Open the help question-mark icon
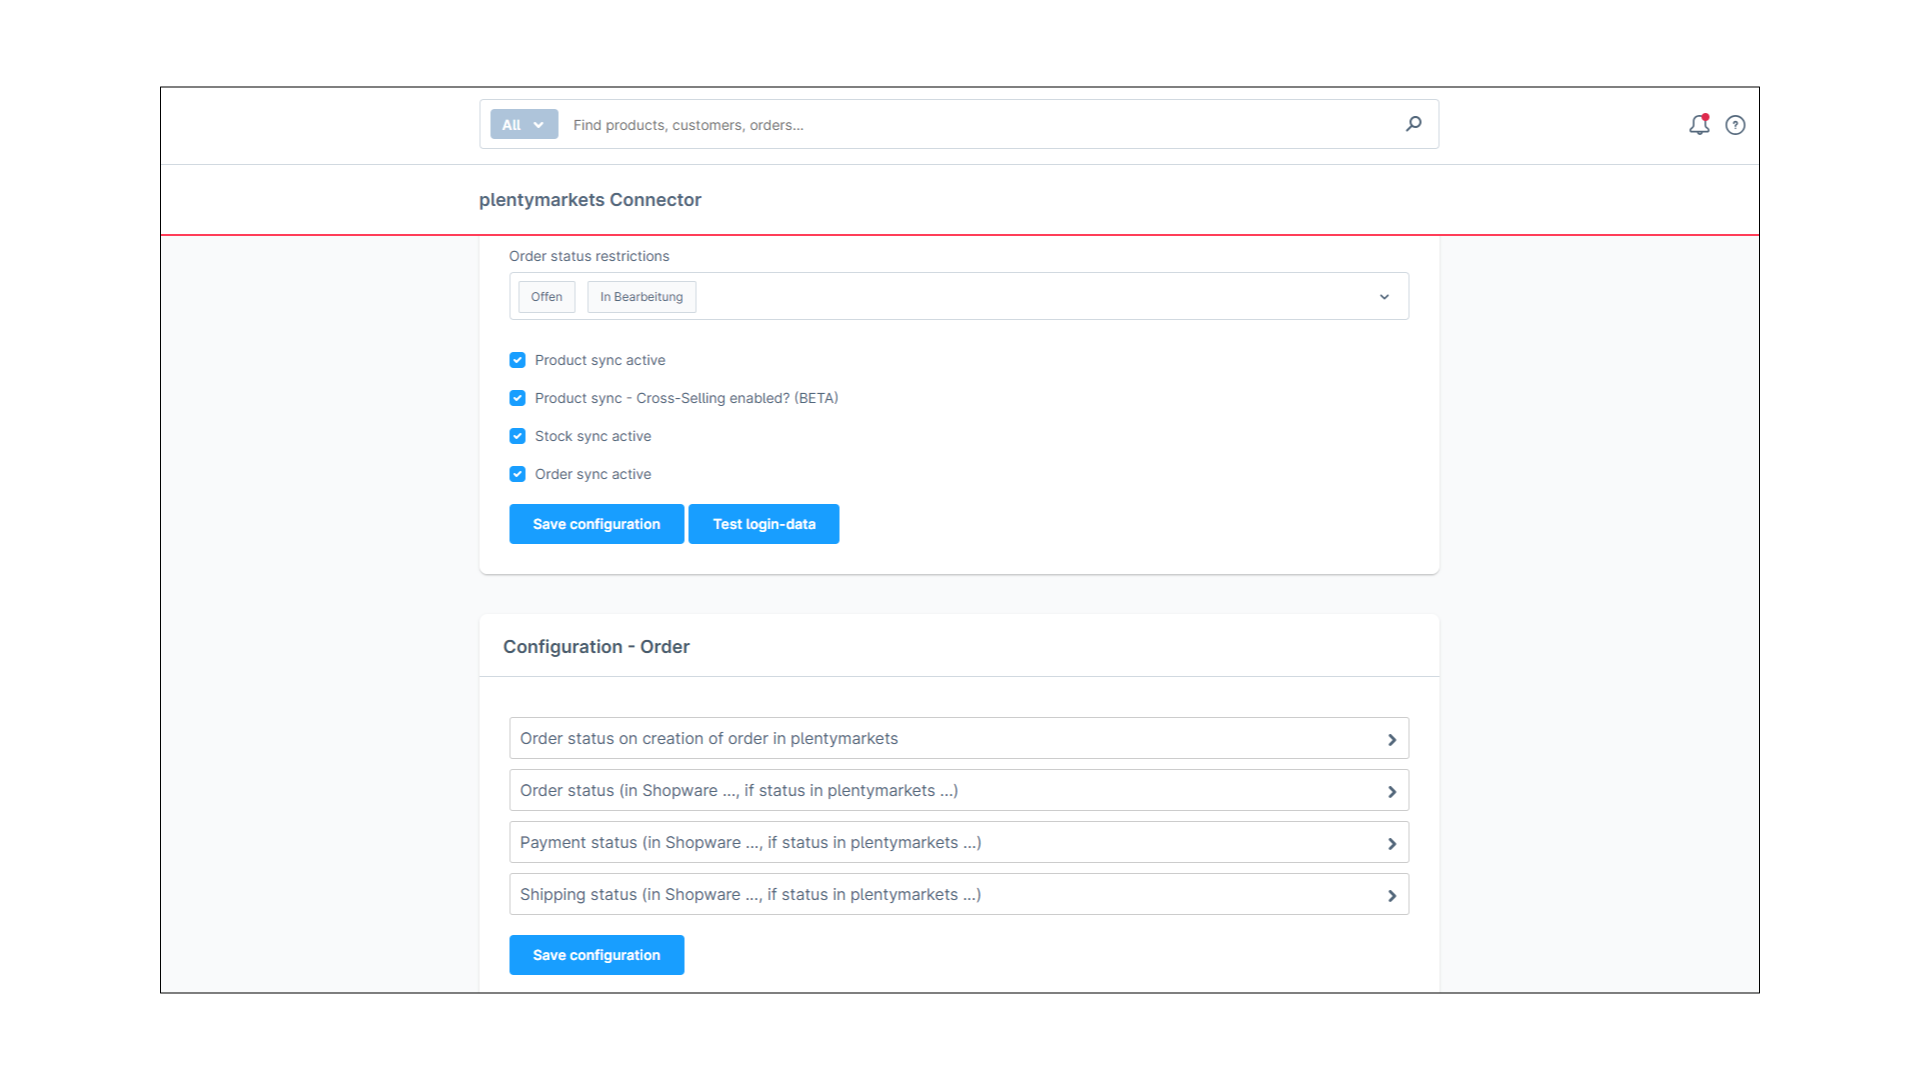1920x1080 pixels. [1735, 125]
